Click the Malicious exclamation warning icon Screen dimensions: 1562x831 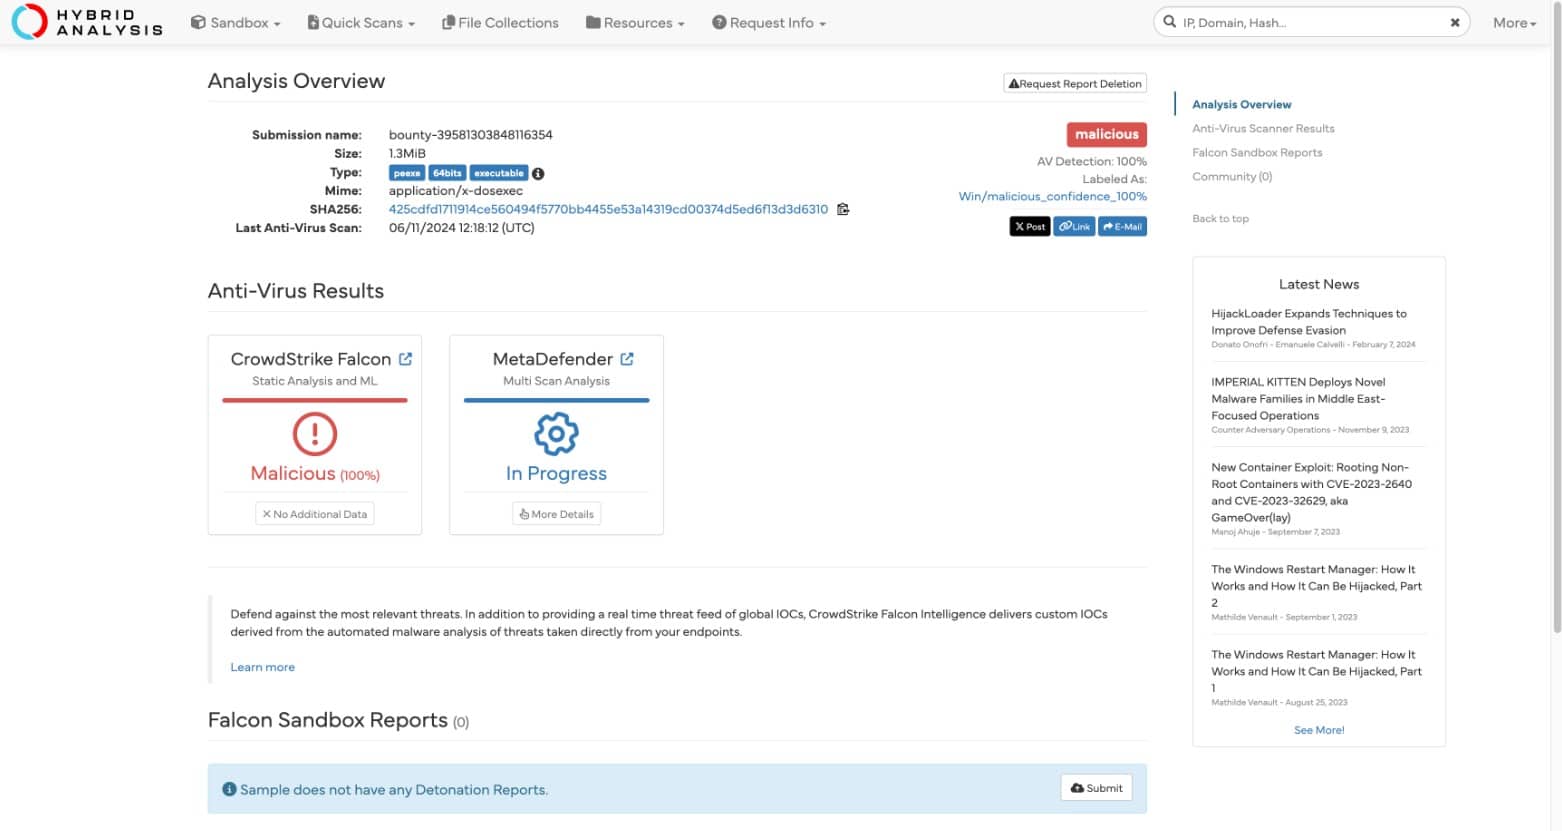pyautogui.click(x=315, y=434)
